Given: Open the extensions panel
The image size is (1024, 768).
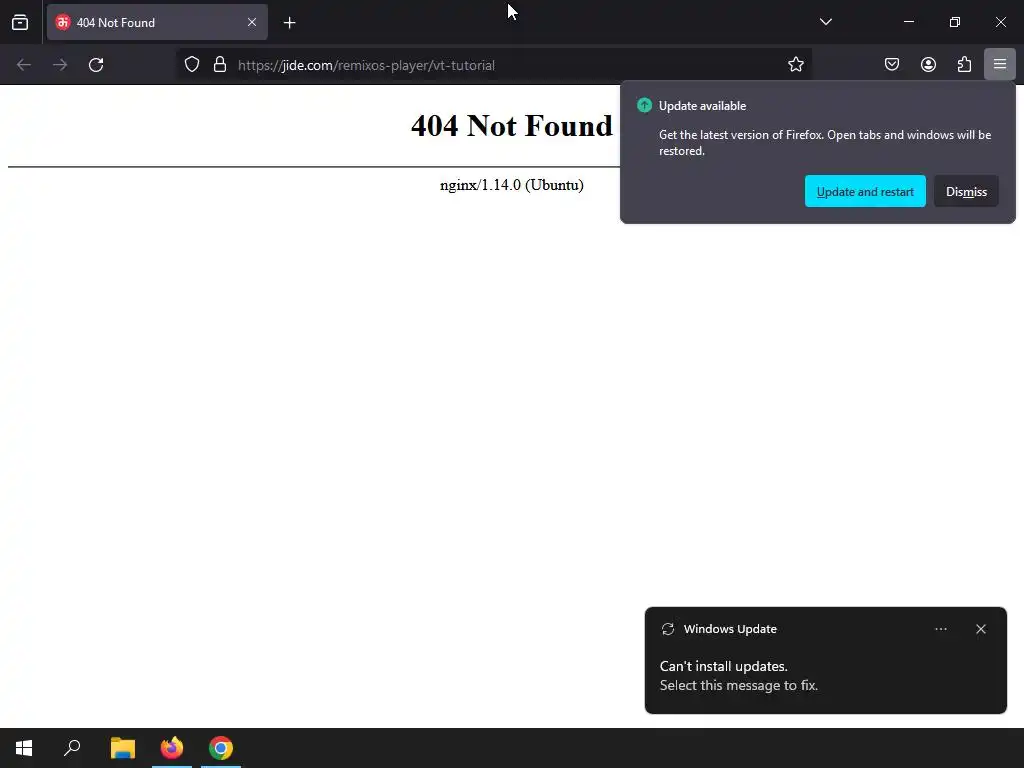Looking at the screenshot, I should point(964,65).
